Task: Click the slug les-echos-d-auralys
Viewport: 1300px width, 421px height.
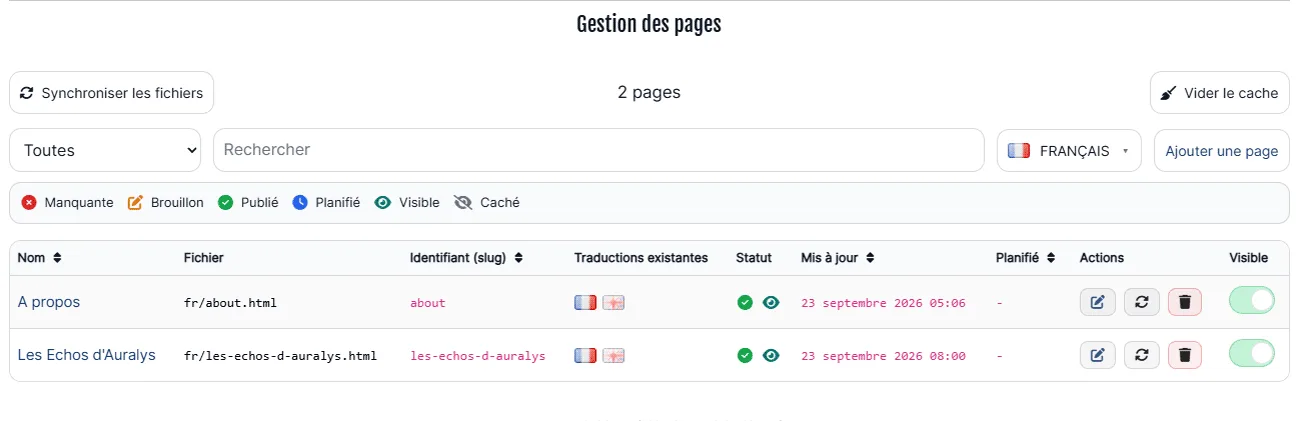Action: 478,356
